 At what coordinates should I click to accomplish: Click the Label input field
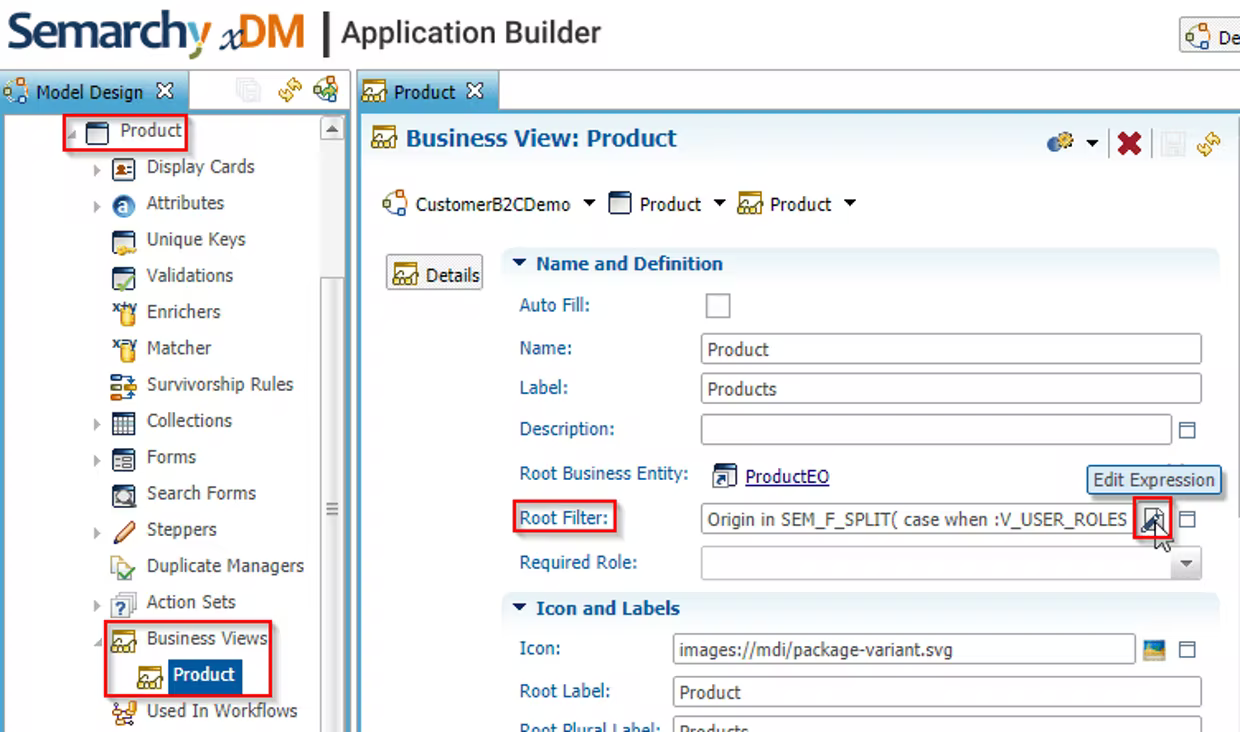(x=951, y=389)
